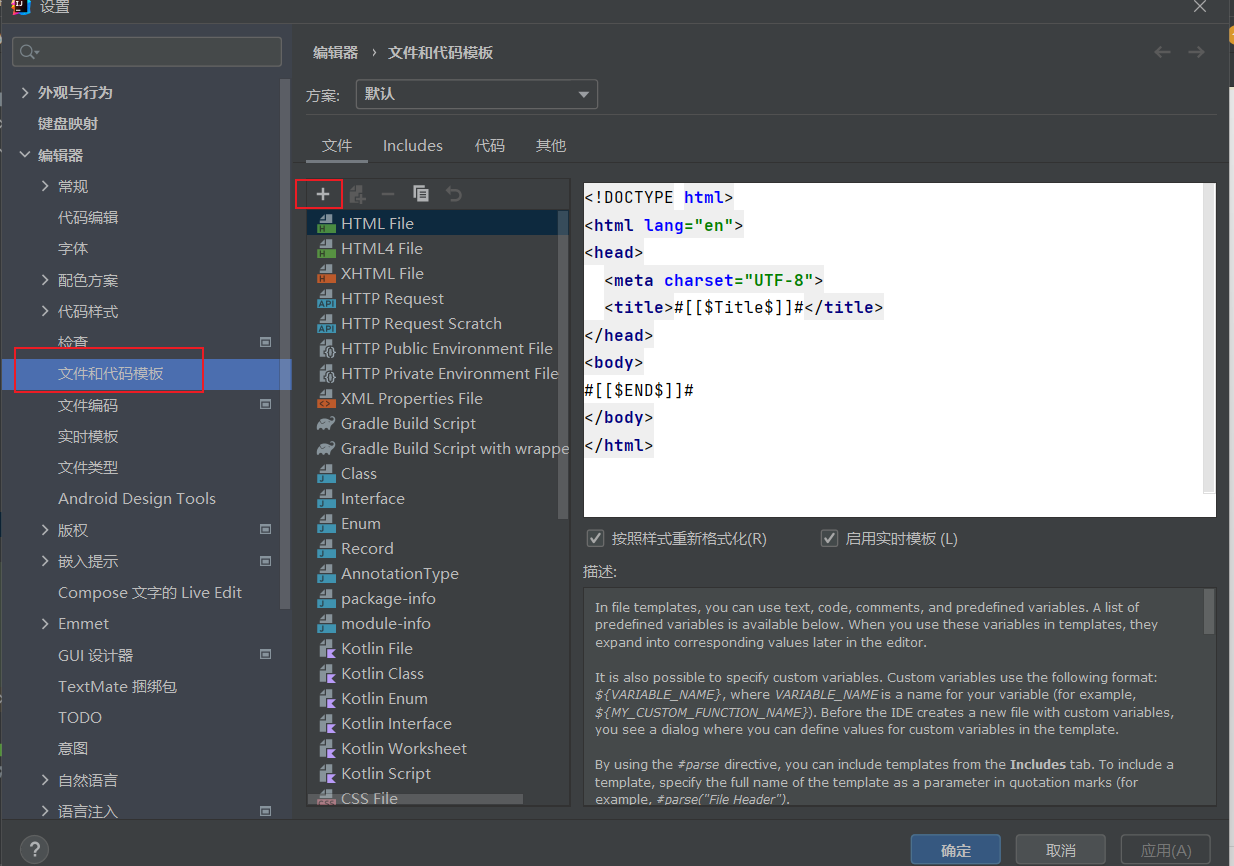The image size is (1234, 866).
Task: Switch to the 其他 tab
Action: (x=551, y=146)
